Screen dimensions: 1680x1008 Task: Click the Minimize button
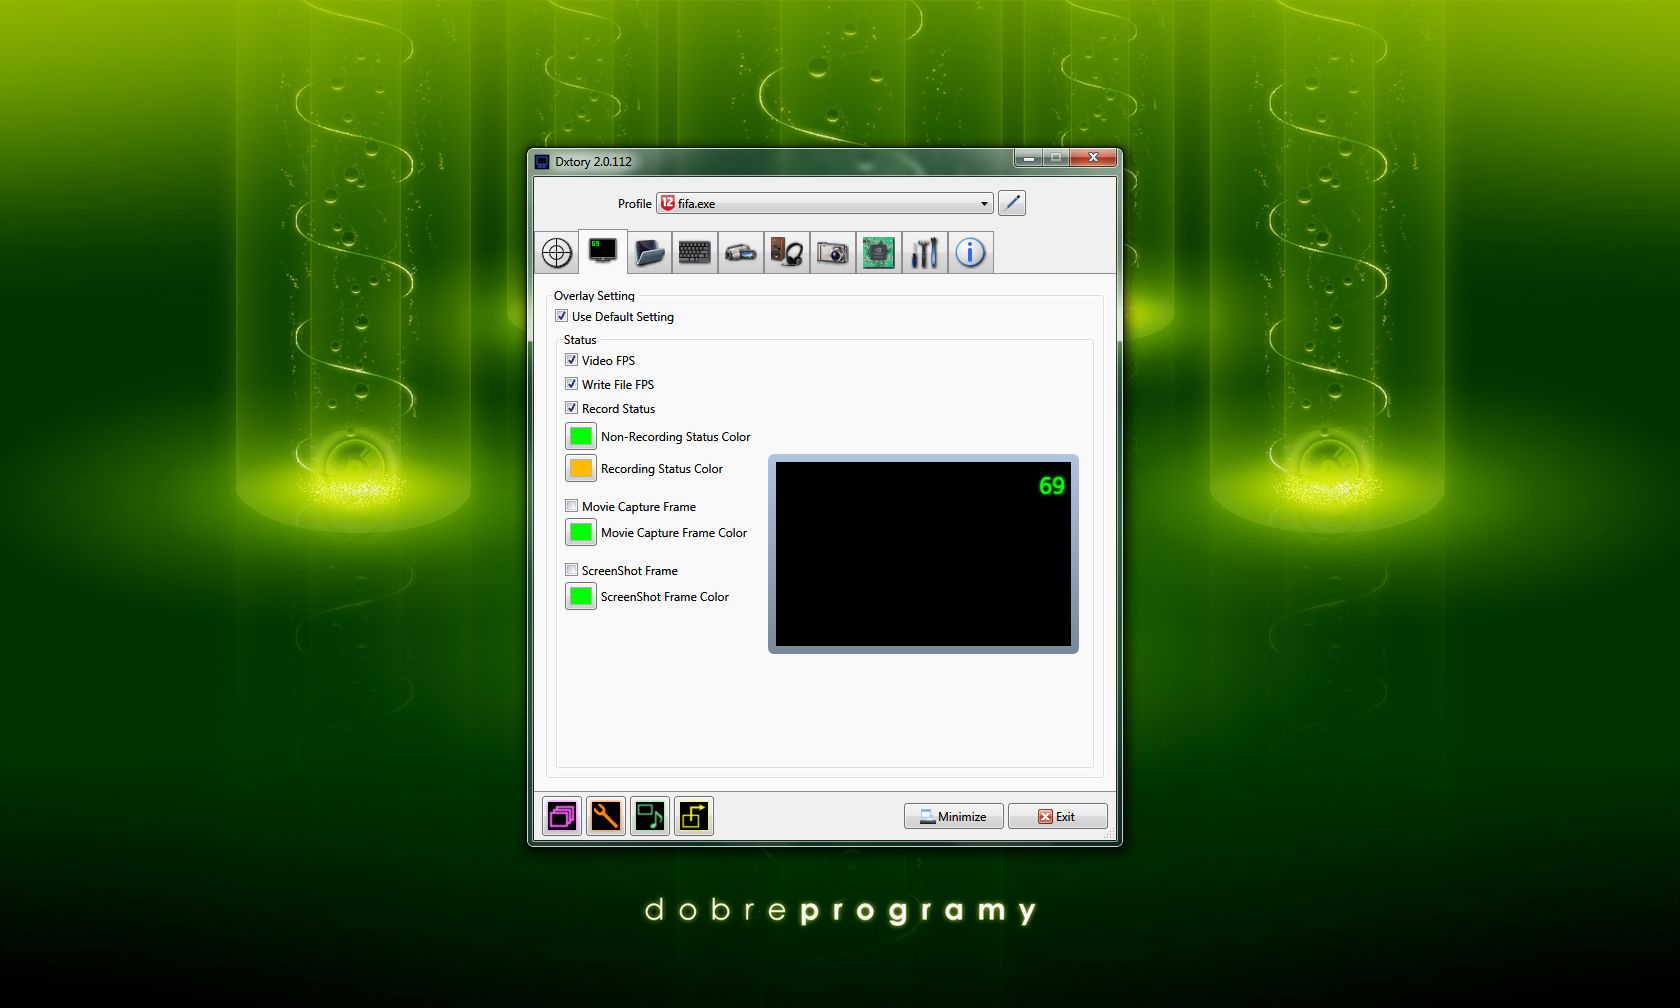point(954,816)
